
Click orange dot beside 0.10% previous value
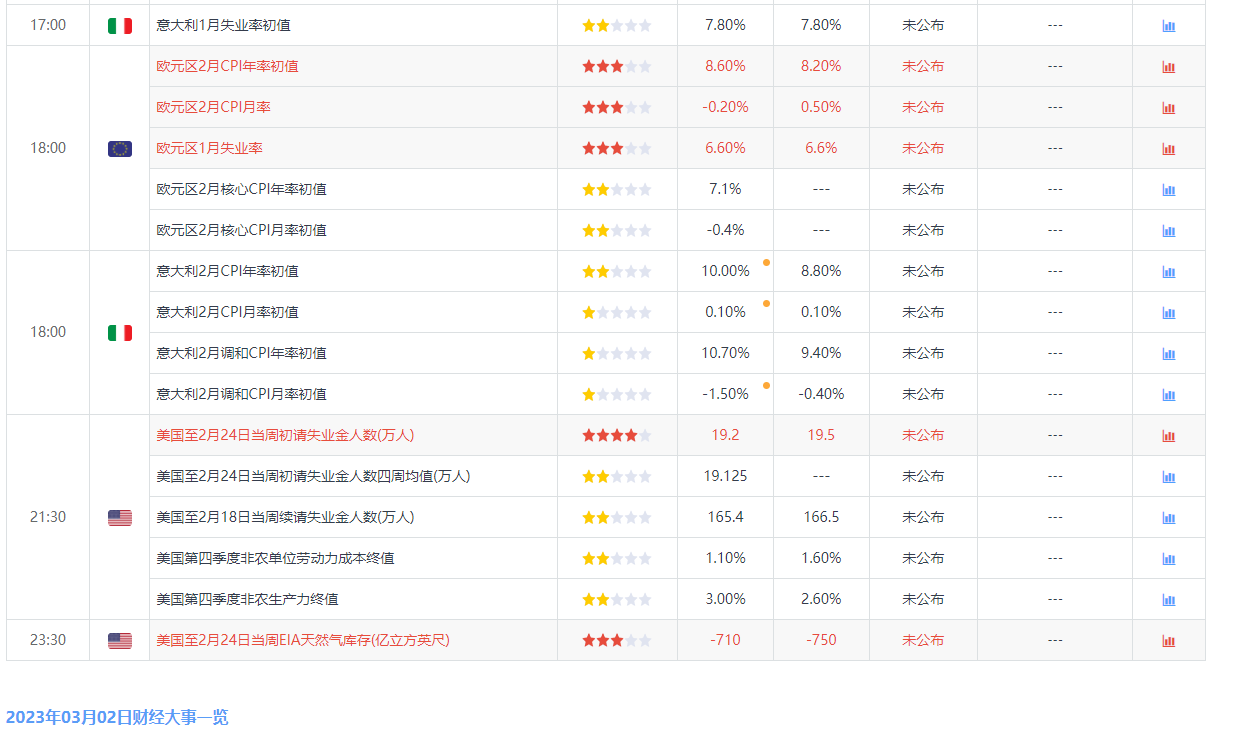tap(766, 303)
